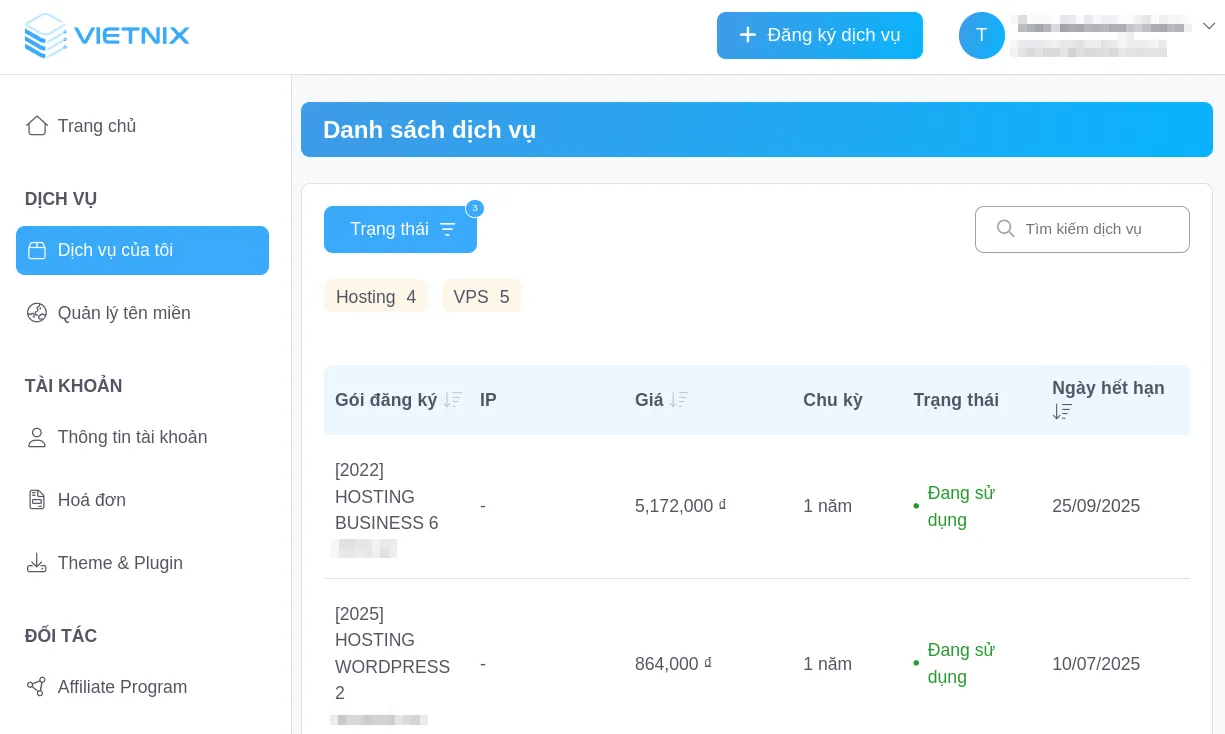Click the IP column header

coord(488,400)
